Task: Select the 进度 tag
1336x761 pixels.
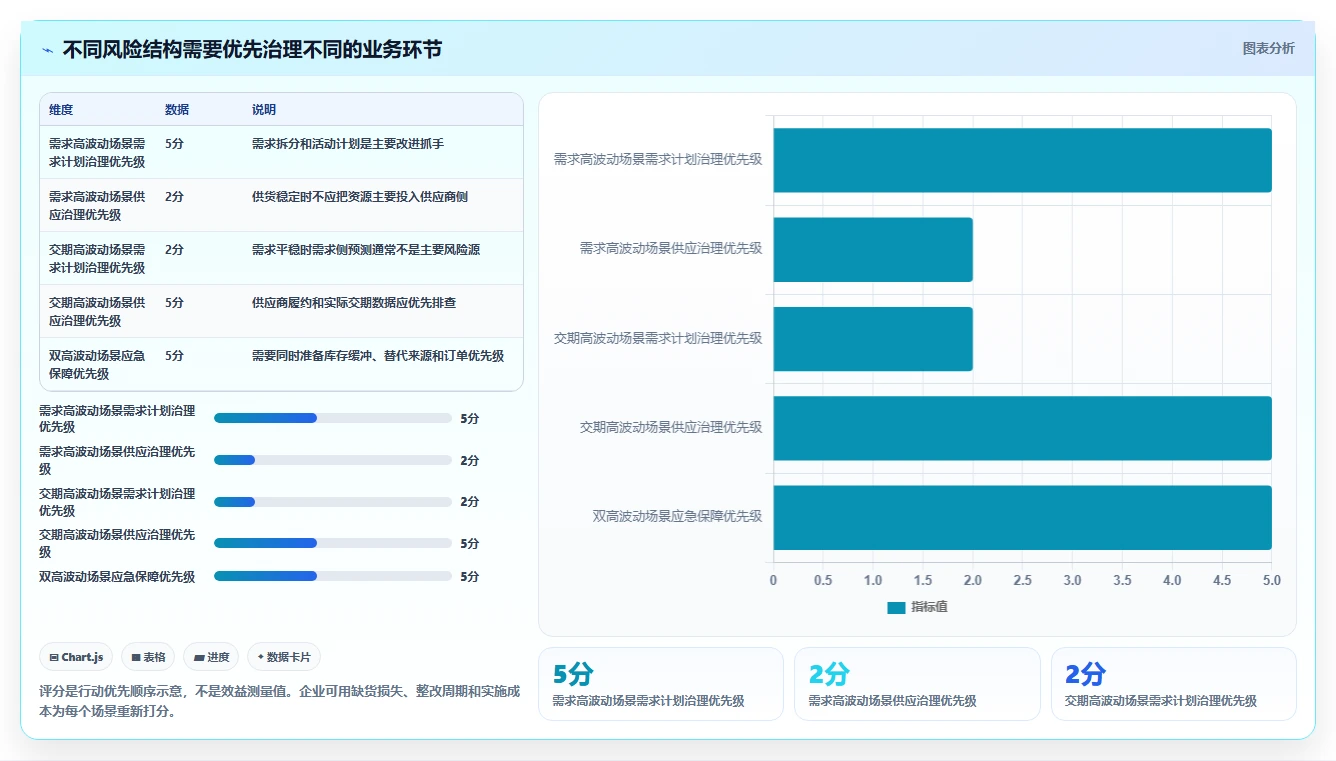Action: pyautogui.click(x=211, y=657)
